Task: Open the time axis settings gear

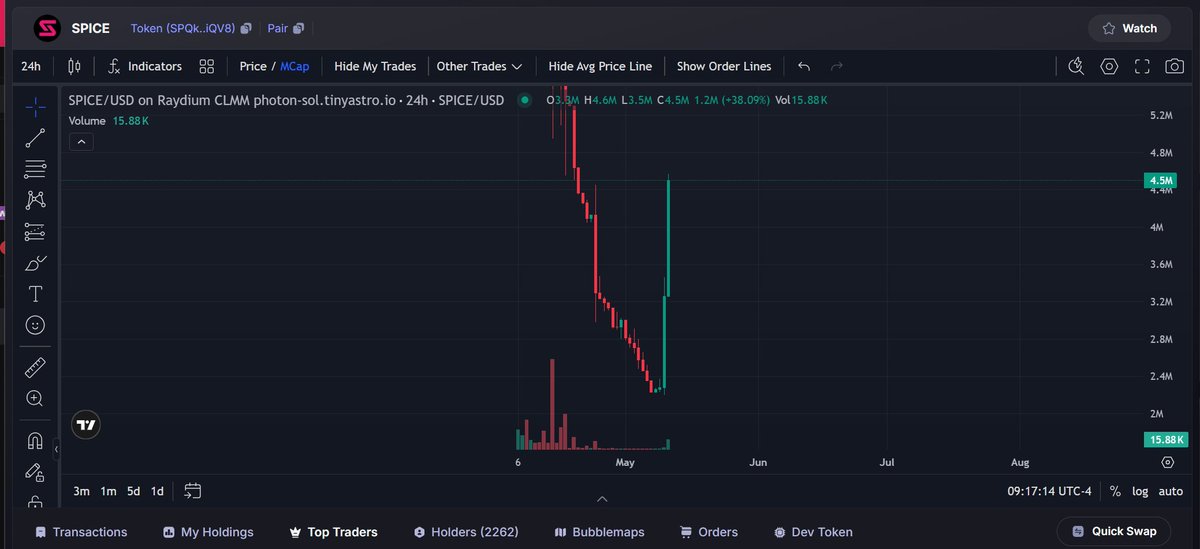Action: pos(1167,462)
